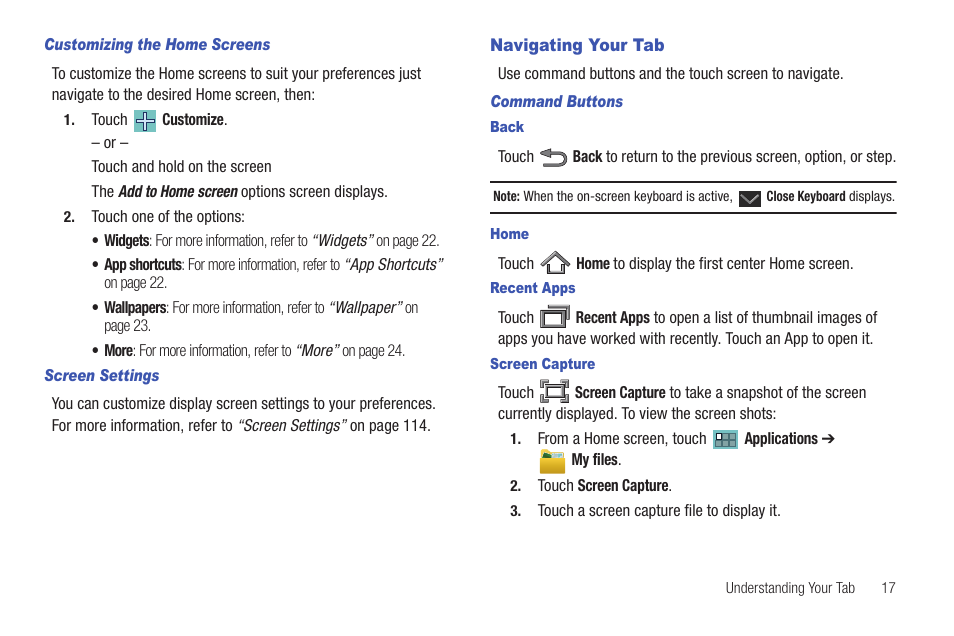Image resolution: width=954 pixels, height=636 pixels.
Task: Click the italic Add to Home screen text
Action: 178,192
